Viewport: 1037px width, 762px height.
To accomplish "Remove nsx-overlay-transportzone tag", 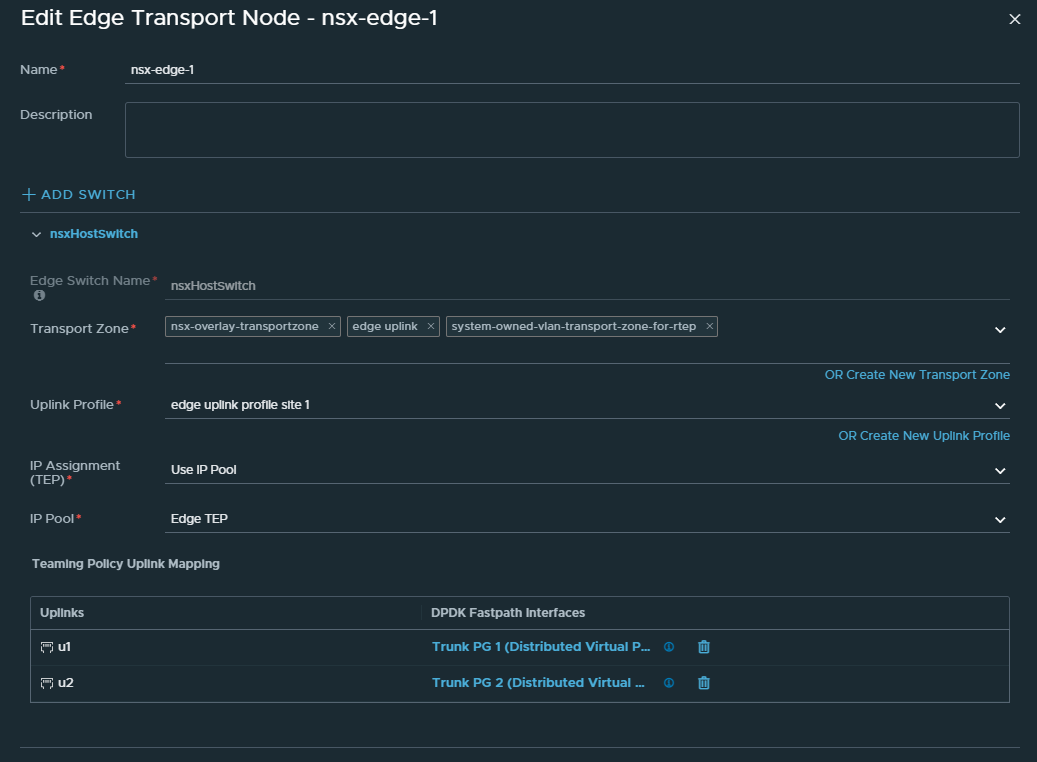I will [x=332, y=326].
